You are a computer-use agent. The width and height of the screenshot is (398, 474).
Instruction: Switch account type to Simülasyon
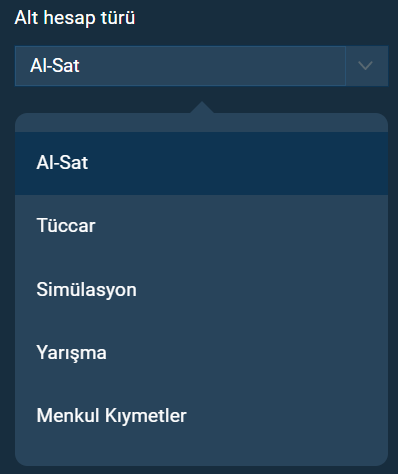[201, 289]
